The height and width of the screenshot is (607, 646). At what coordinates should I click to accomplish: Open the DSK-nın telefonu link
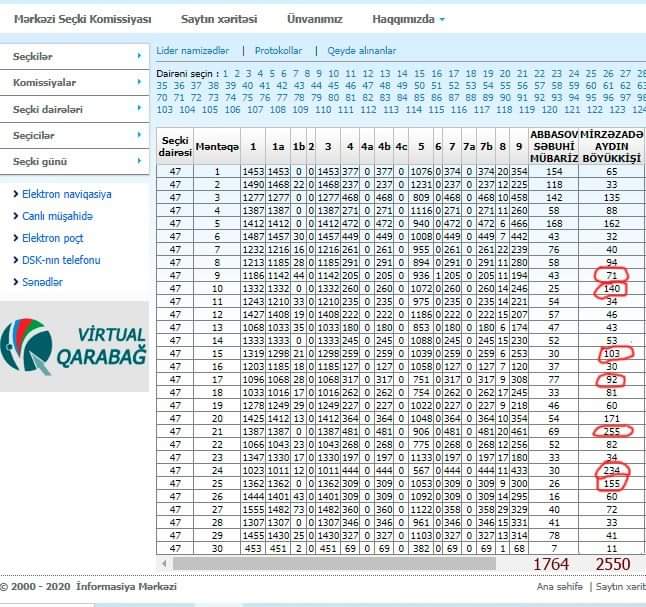[x=61, y=260]
